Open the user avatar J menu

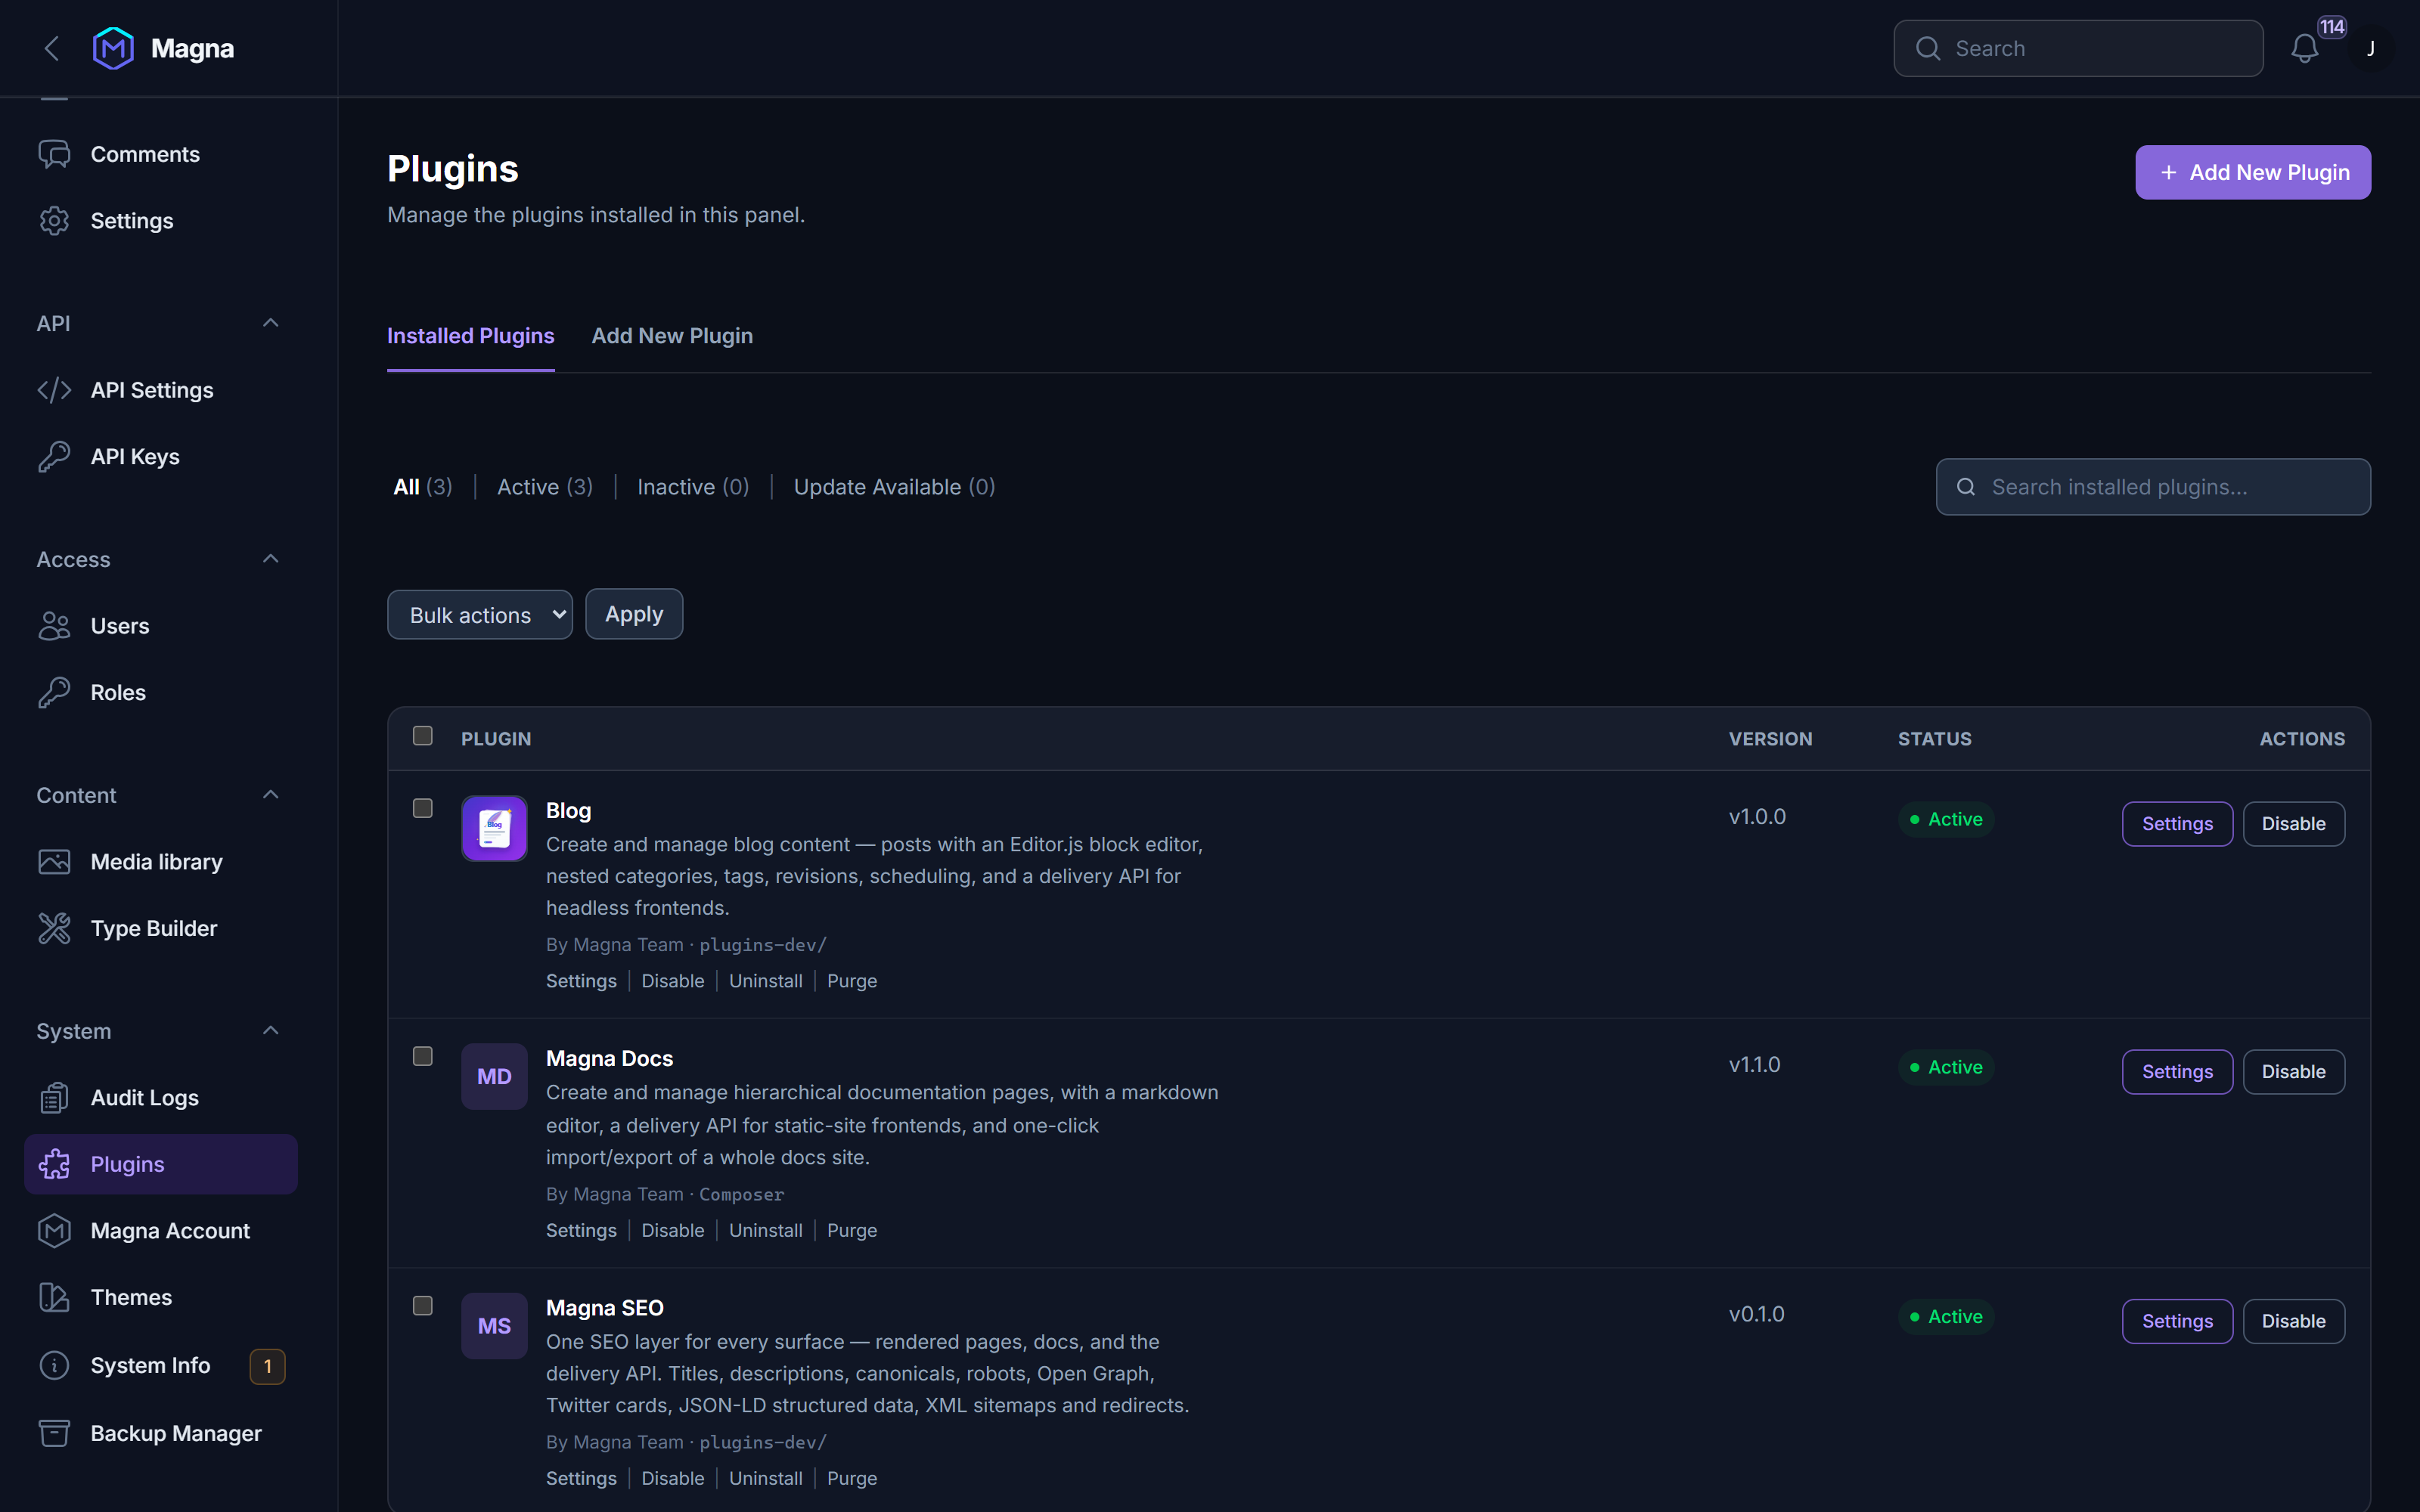[2370, 49]
